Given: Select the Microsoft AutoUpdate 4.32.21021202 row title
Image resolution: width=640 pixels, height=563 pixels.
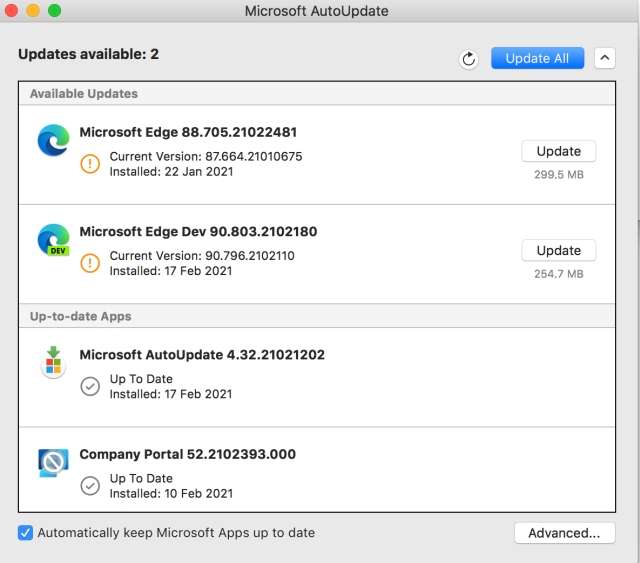Looking at the screenshot, I should click(x=202, y=355).
